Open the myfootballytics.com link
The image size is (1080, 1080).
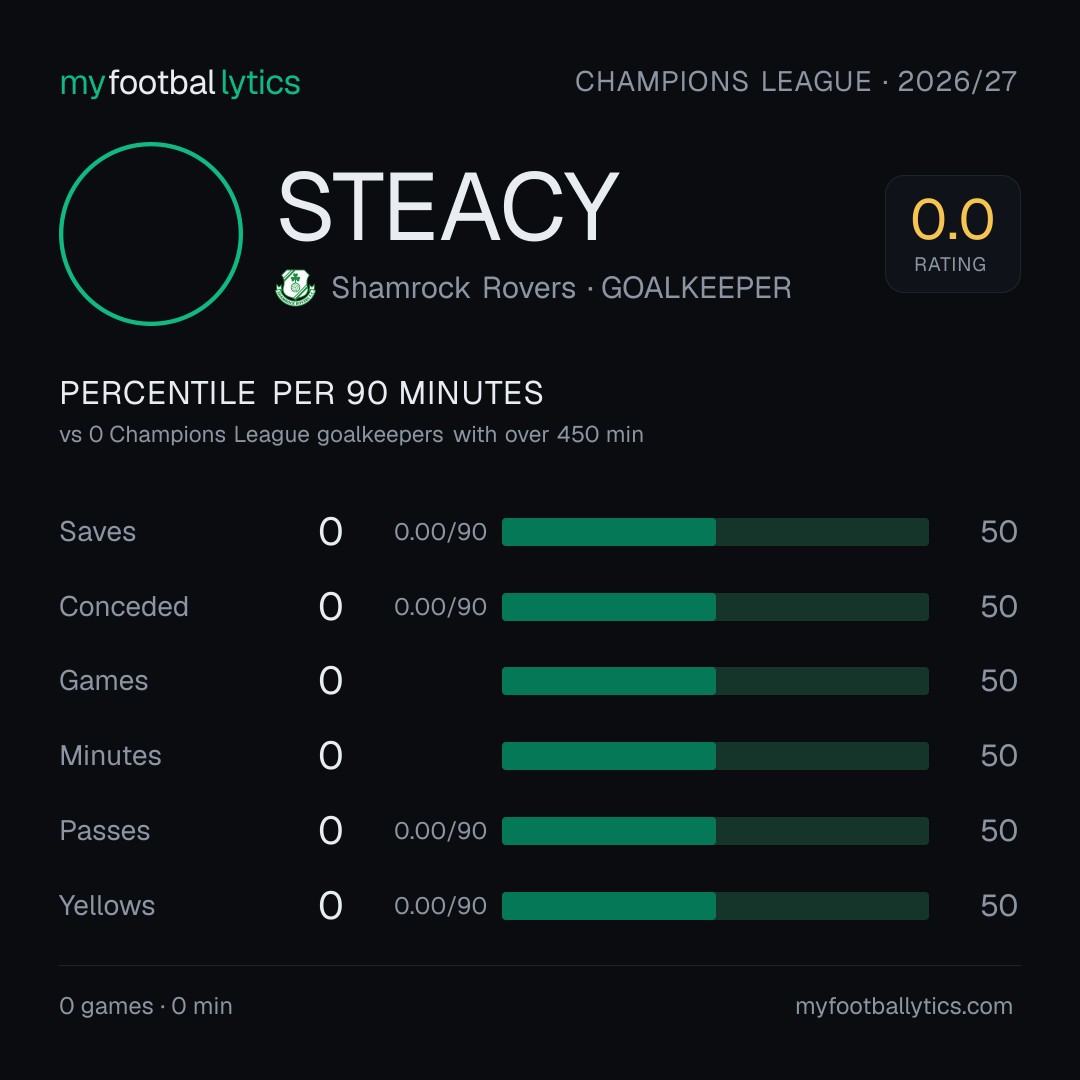tap(904, 1006)
